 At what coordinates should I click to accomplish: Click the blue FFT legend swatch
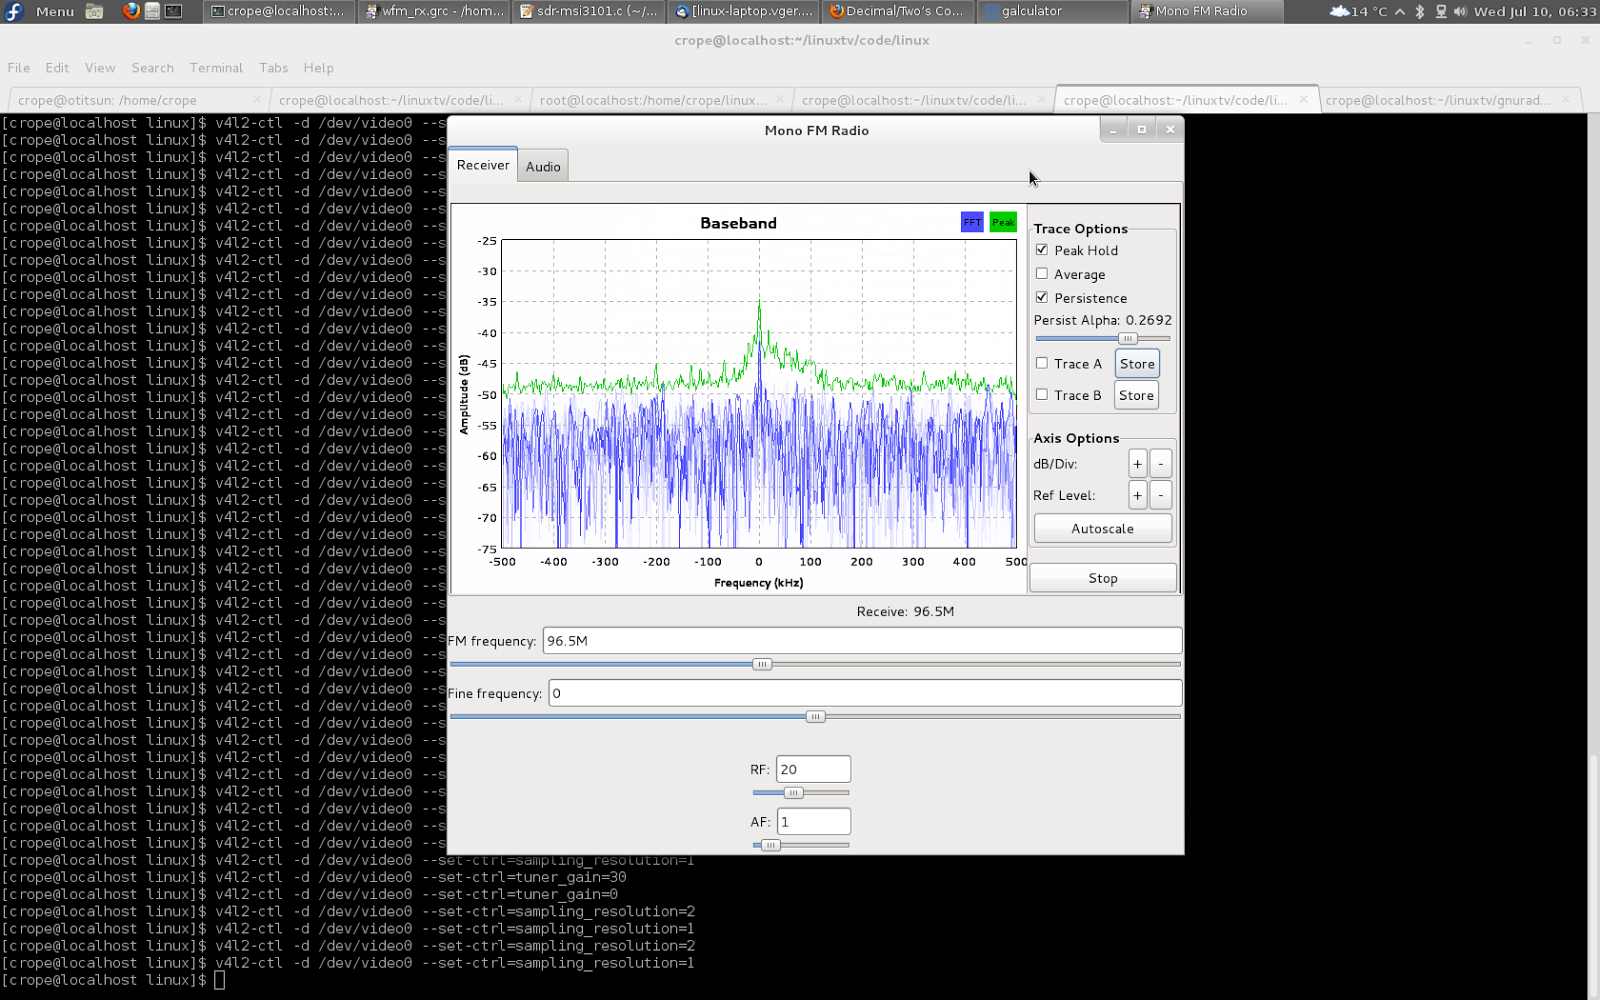pos(972,222)
